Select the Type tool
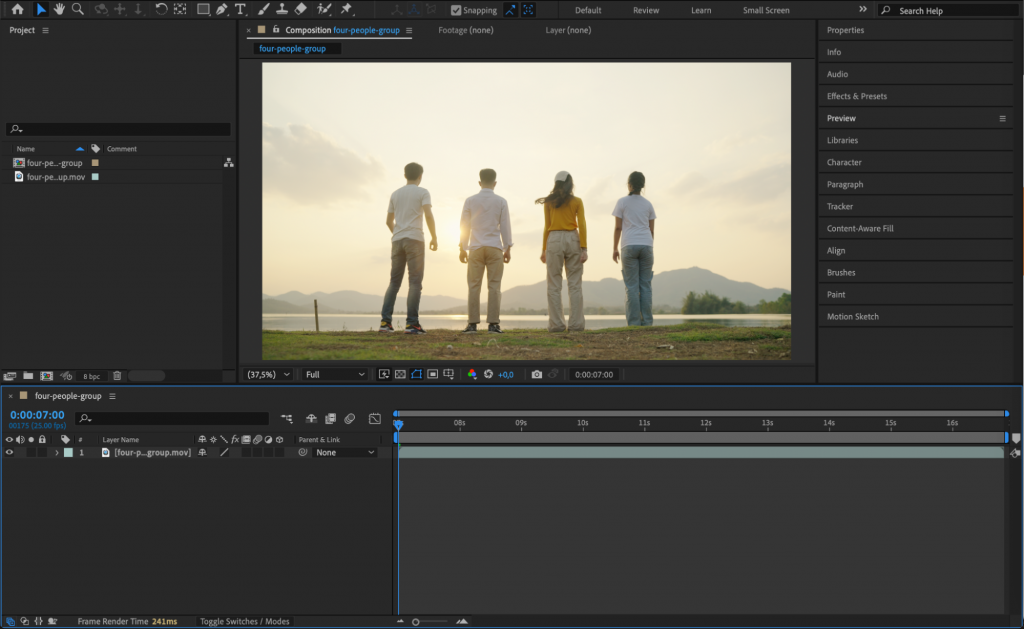Viewport: 1024px width, 629px height. click(x=240, y=10)
